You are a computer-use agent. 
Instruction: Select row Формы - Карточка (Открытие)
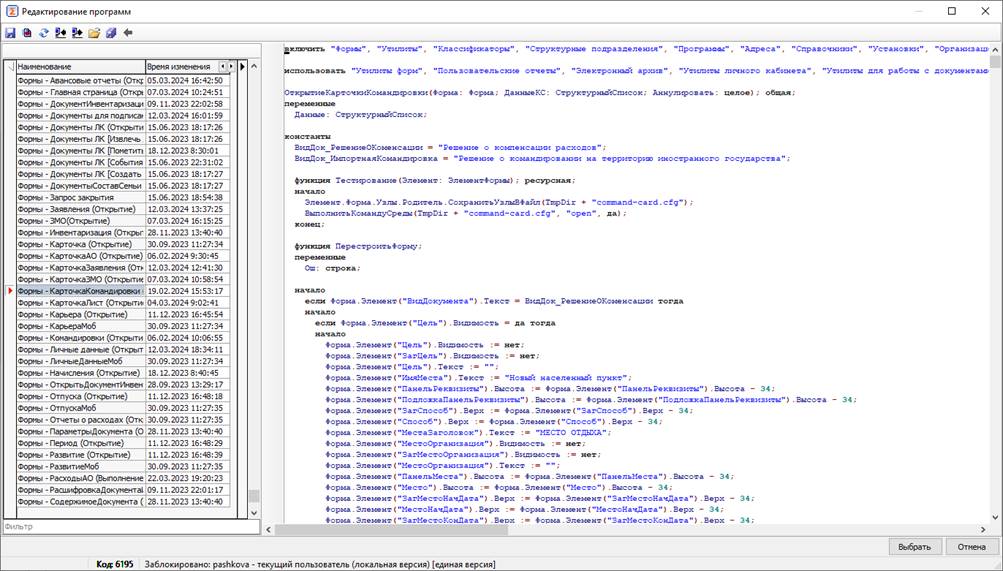click(x=123, y=244)
